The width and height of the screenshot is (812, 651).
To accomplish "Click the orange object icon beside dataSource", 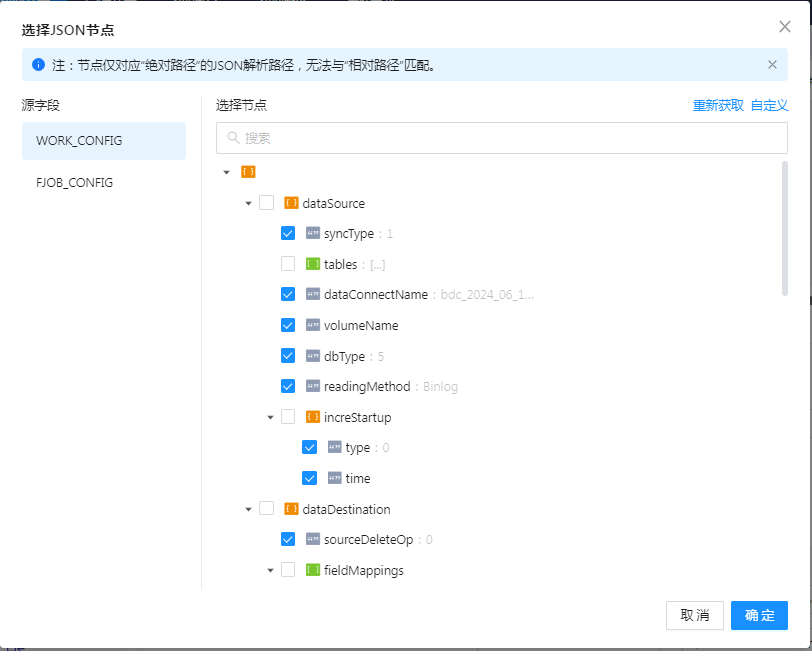I will [x=291, y=203].
